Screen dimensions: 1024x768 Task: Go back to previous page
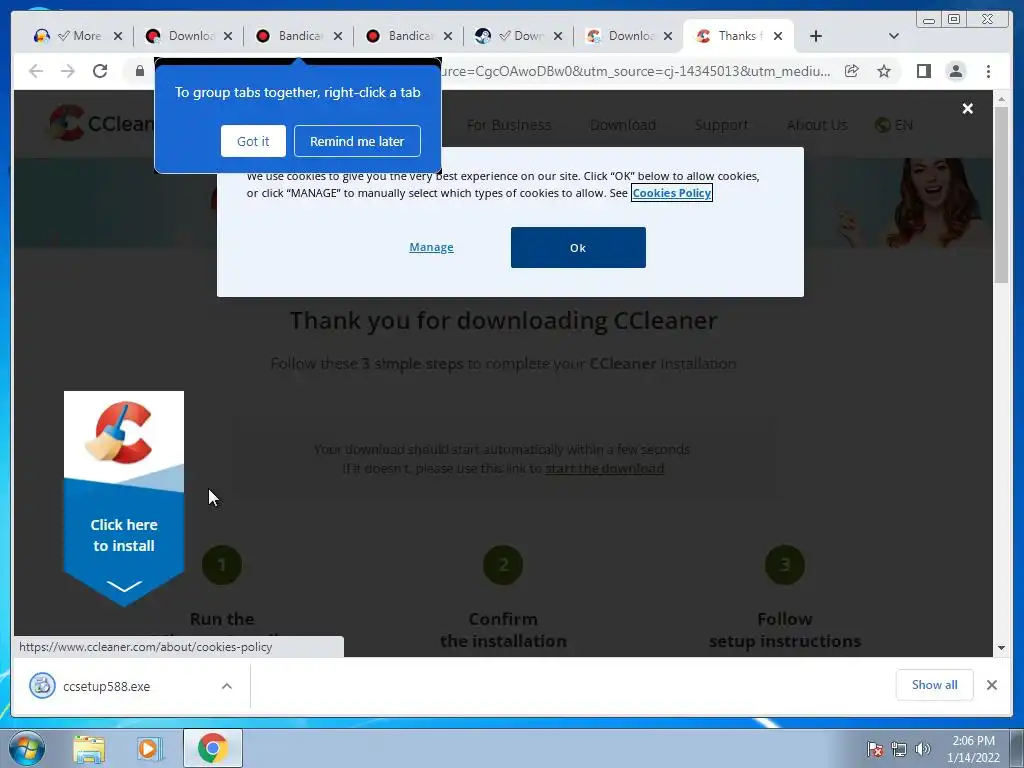[36, 71]
